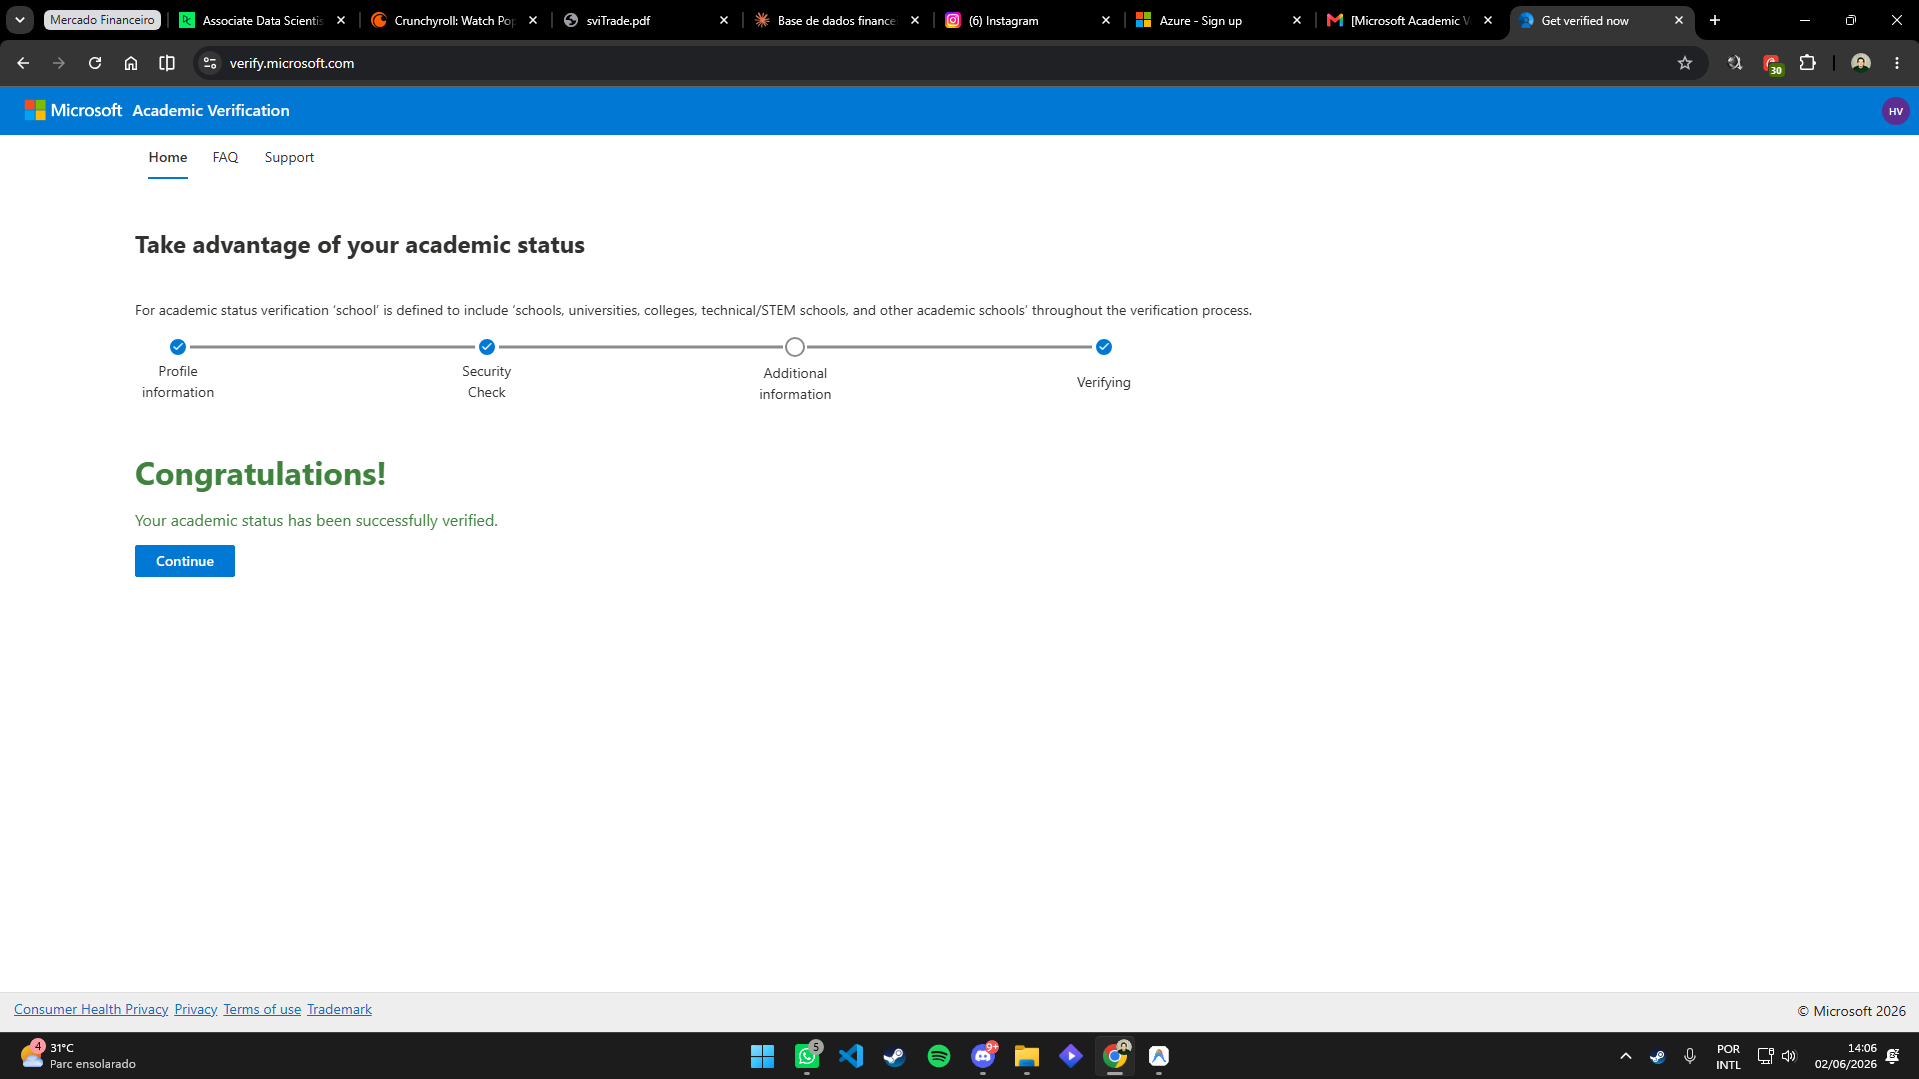Open the HV account avatar on the page
Image resolution: width=1919 pixels, height=1079 pixels.
point(1895,111)
